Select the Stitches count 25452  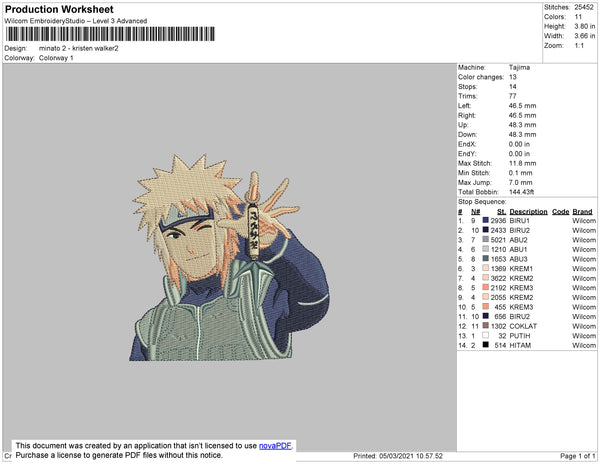(x=584, y=7)
